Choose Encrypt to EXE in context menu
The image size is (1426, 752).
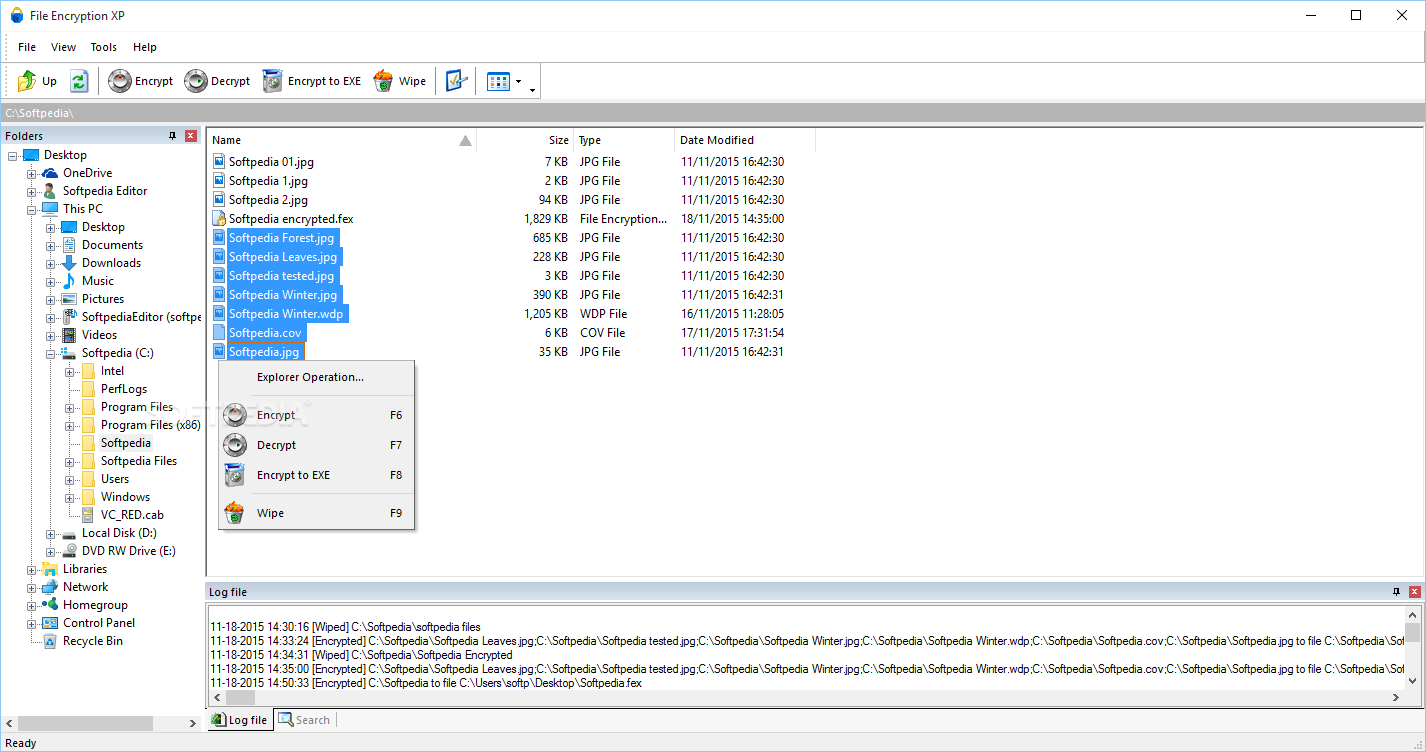coord(316,475)
